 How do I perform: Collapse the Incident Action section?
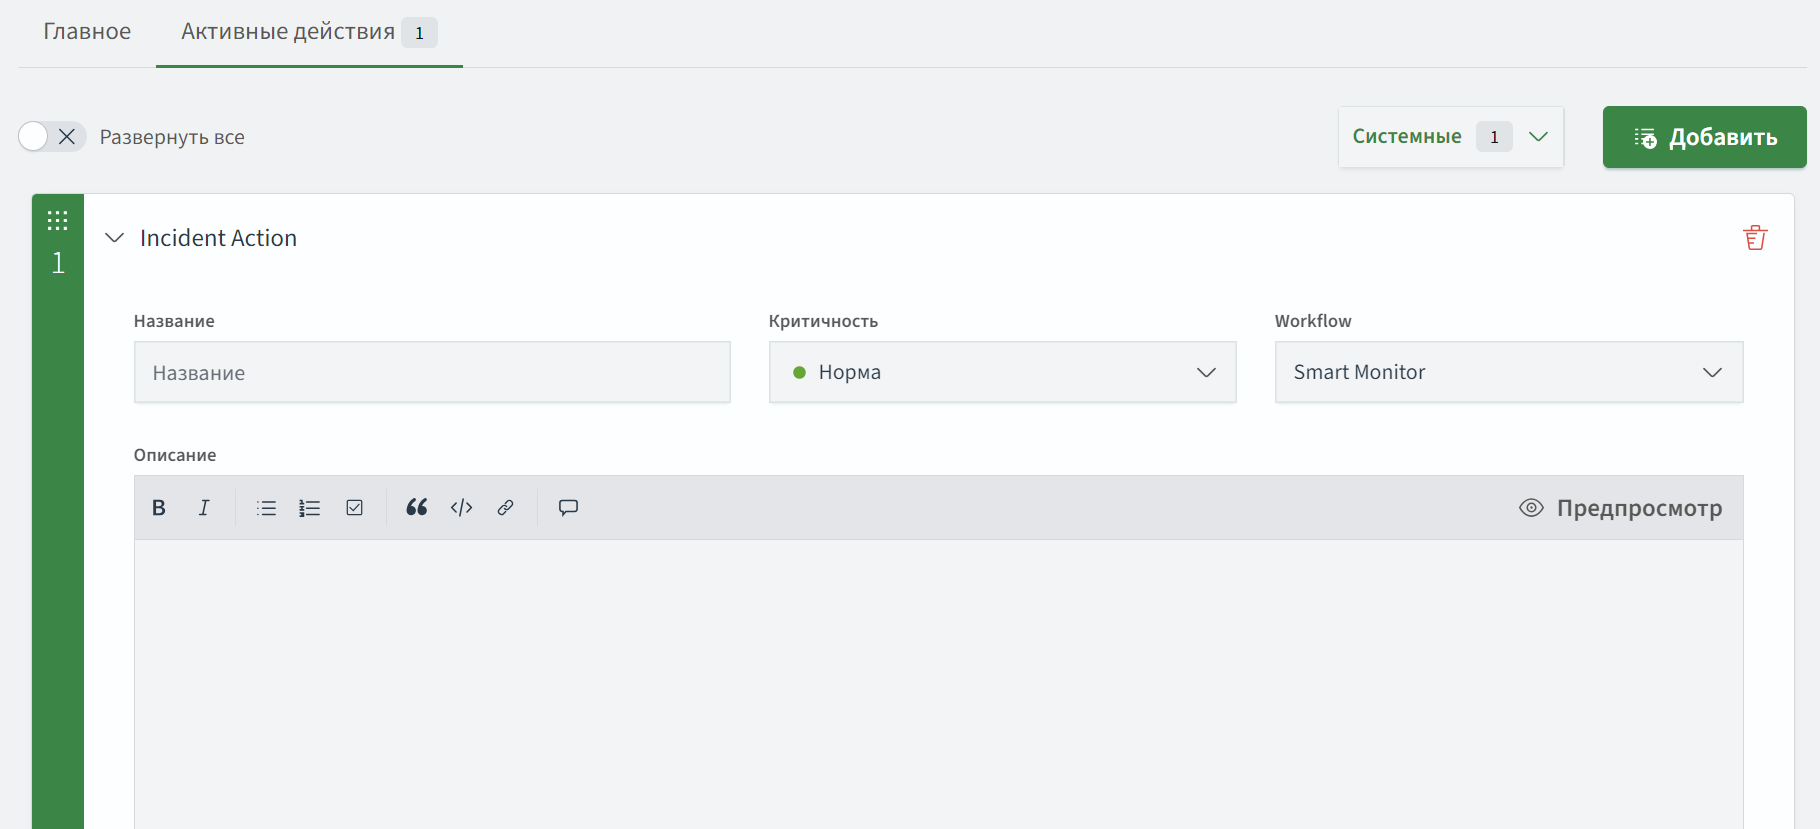[115, 238]
